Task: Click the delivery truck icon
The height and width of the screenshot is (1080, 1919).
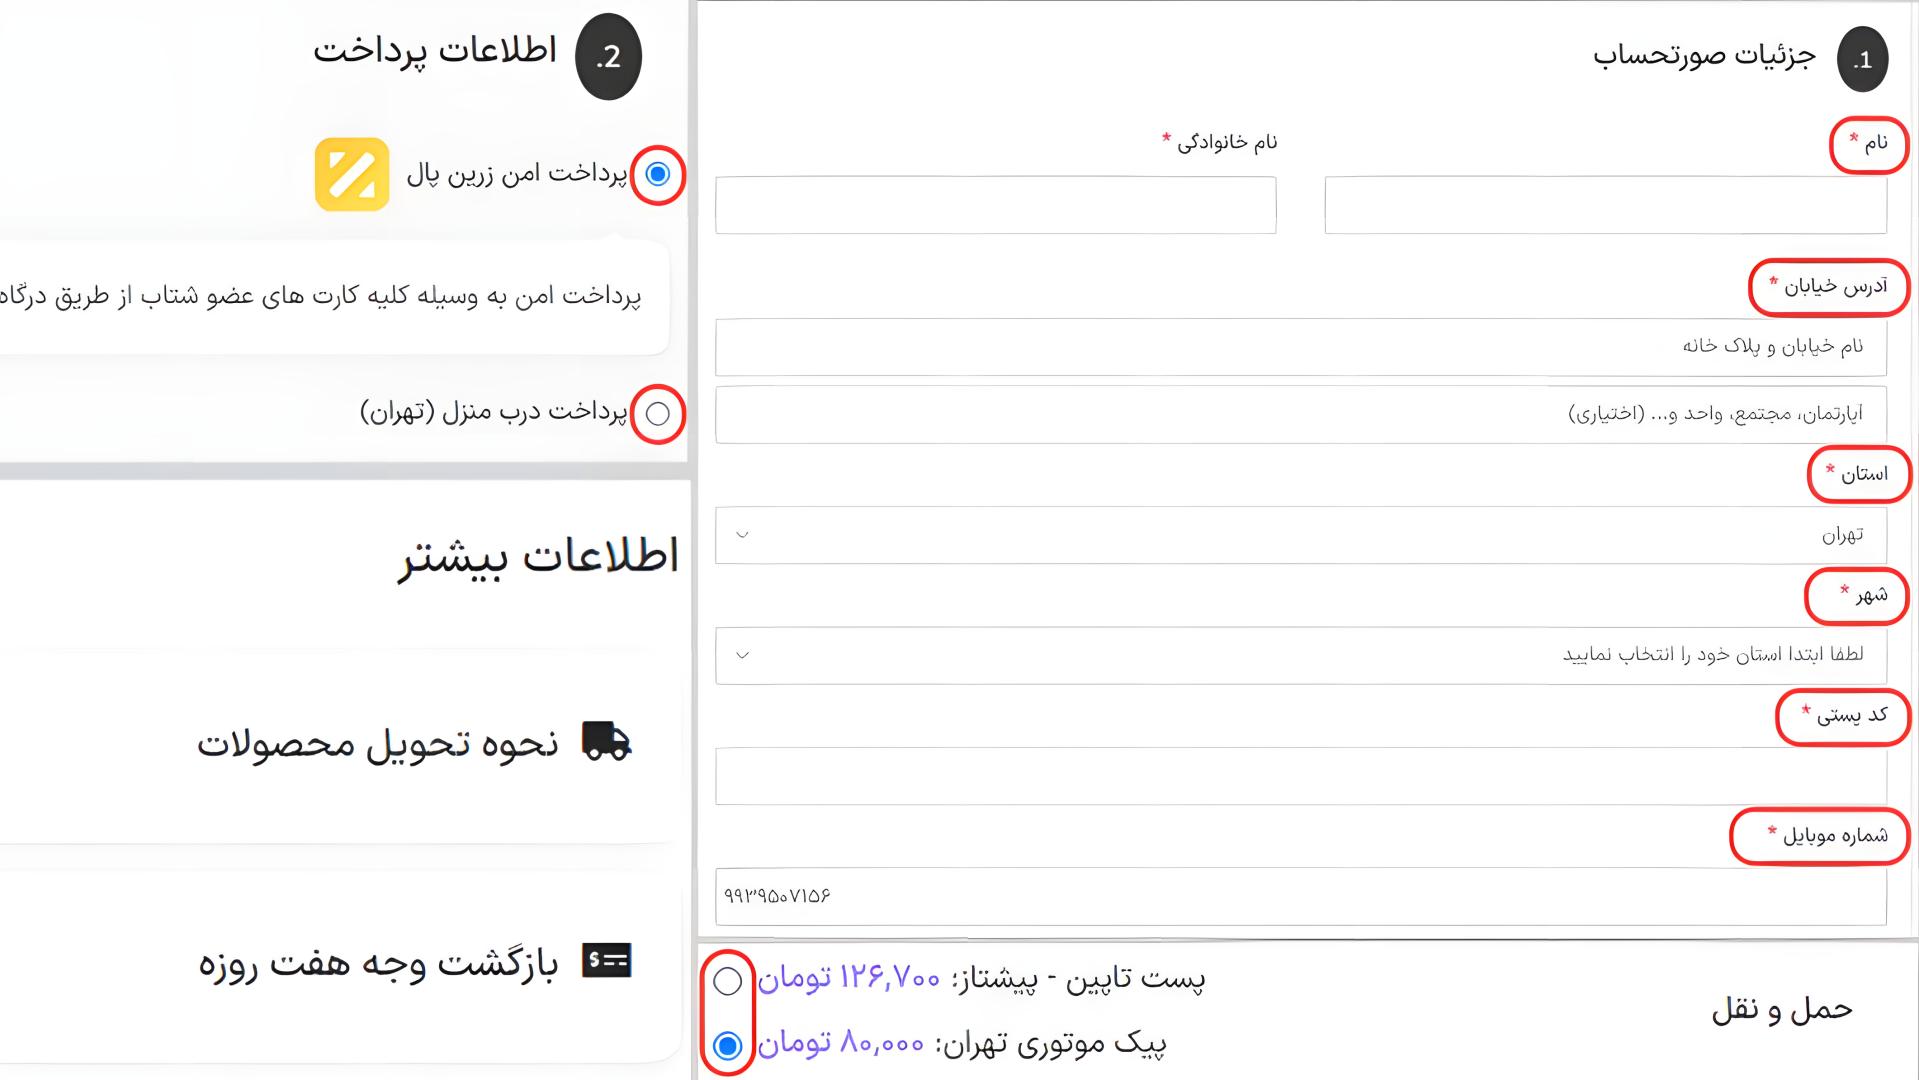Action: click(606, 742)
